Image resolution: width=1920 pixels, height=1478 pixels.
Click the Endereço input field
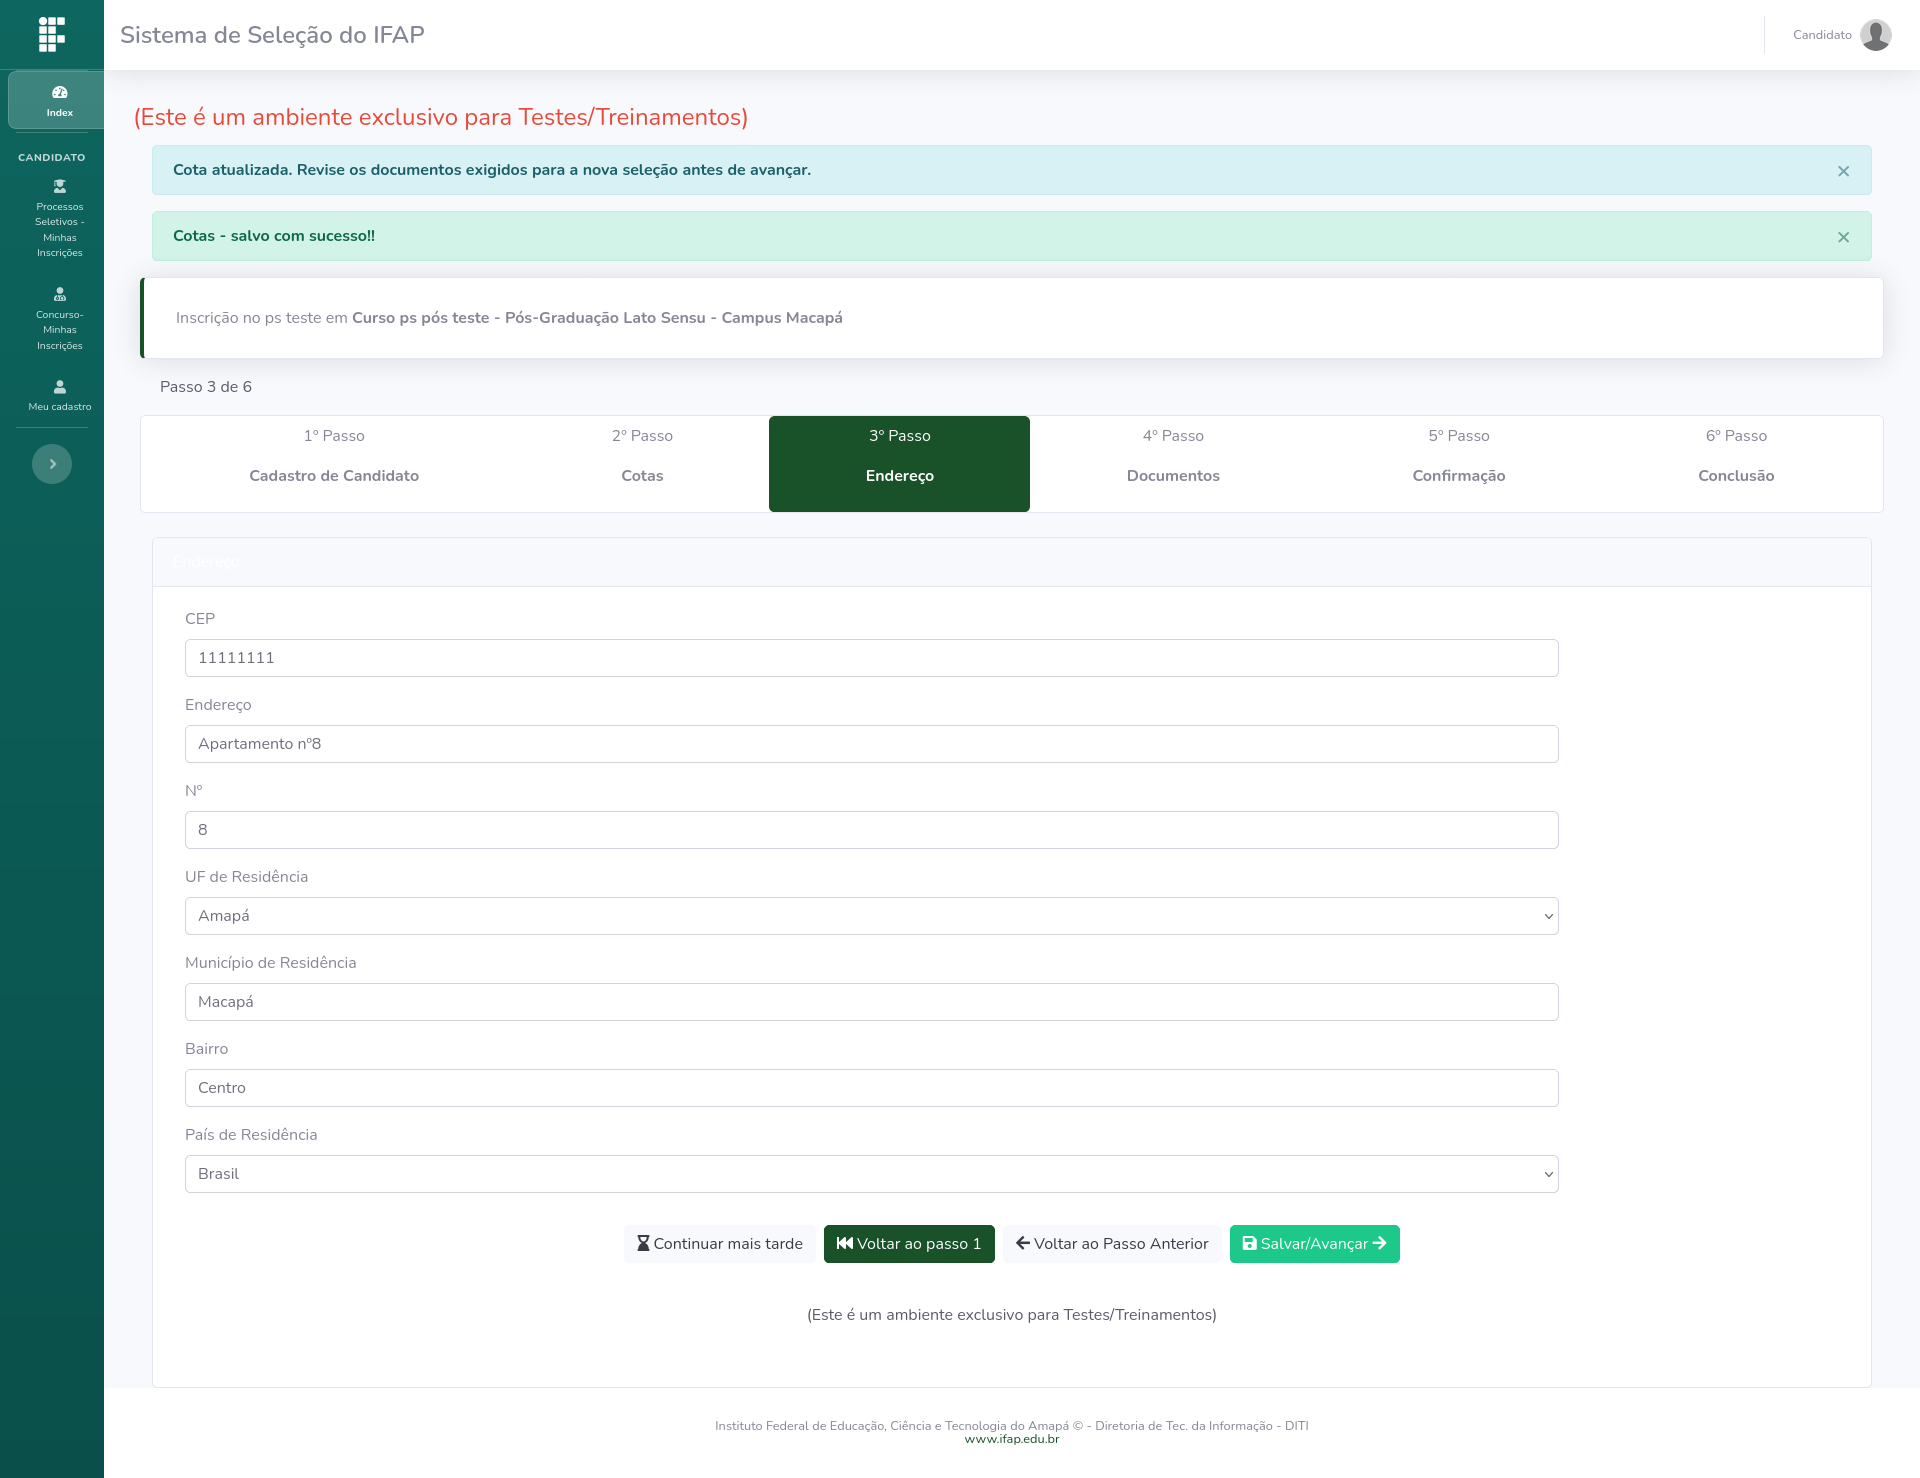click(x=872, y=744)
